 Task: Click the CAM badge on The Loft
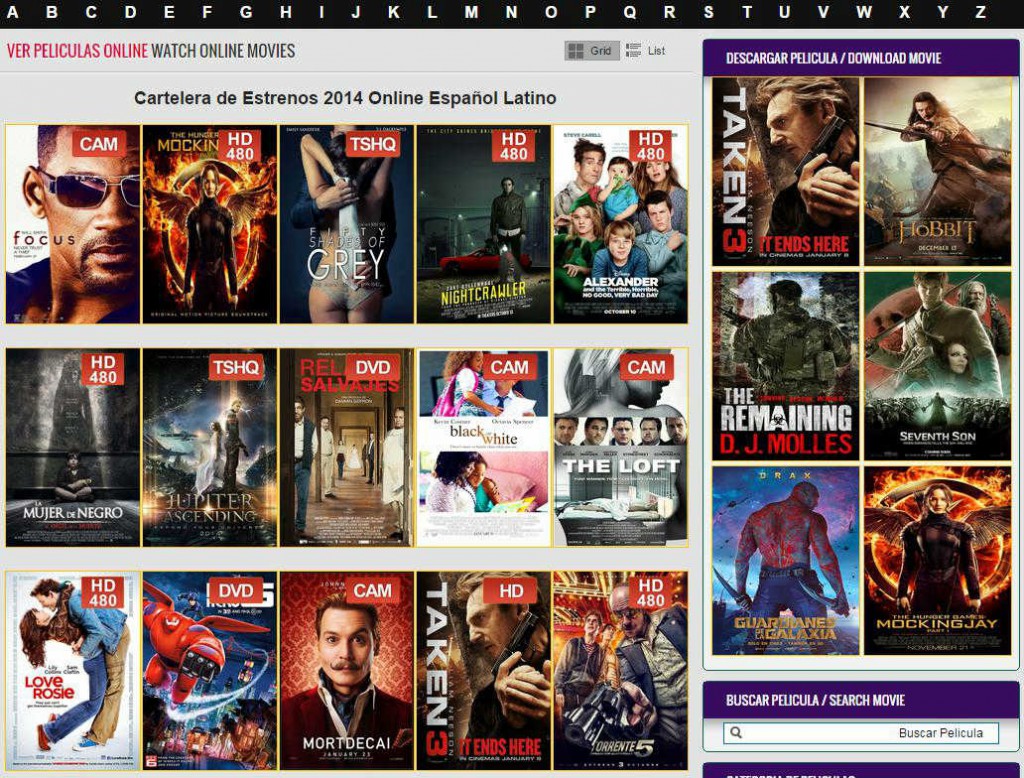click(647, 367)
